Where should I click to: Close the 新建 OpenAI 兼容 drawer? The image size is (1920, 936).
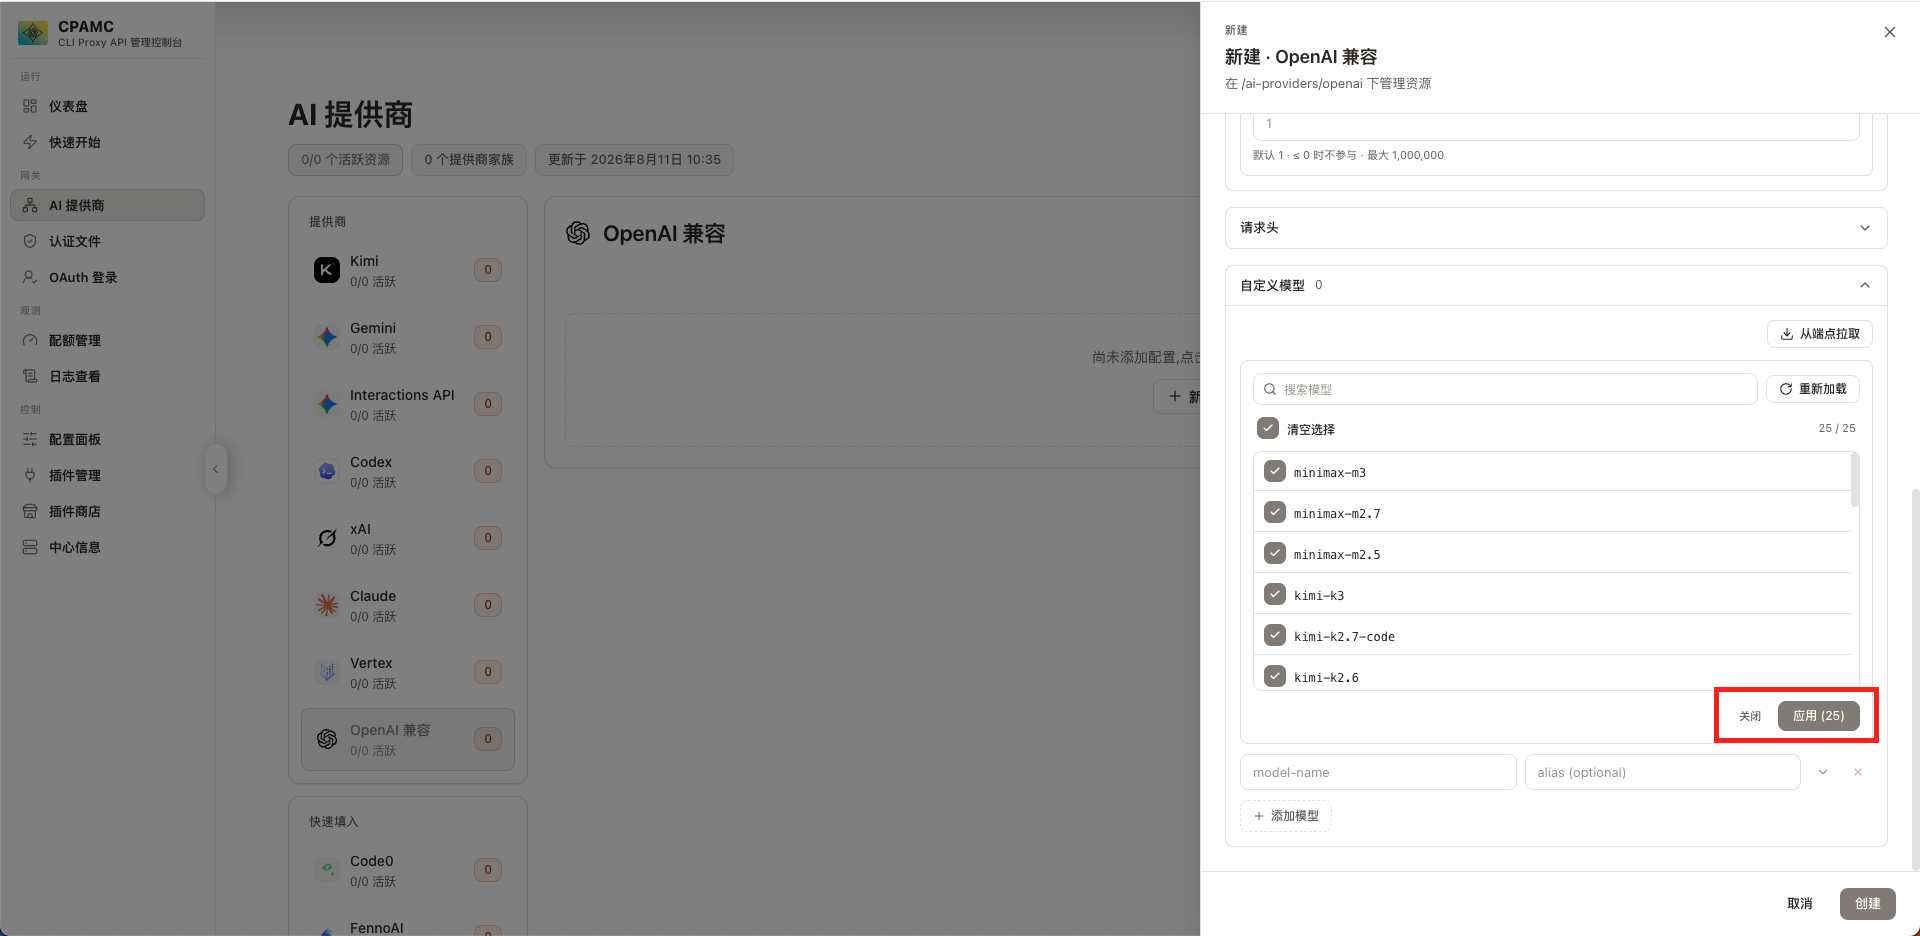pyautogui.click(x=1889, y=32)
